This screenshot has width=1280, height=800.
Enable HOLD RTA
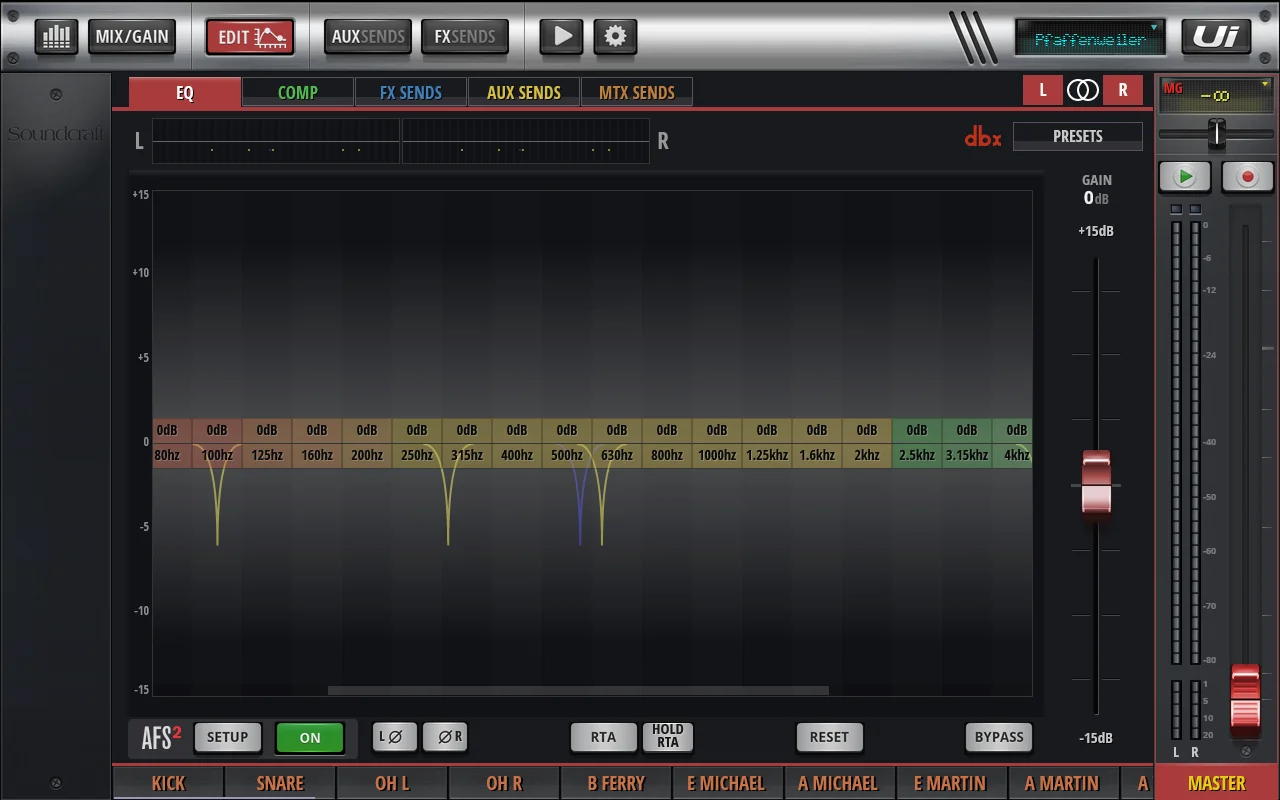(667, 737)
